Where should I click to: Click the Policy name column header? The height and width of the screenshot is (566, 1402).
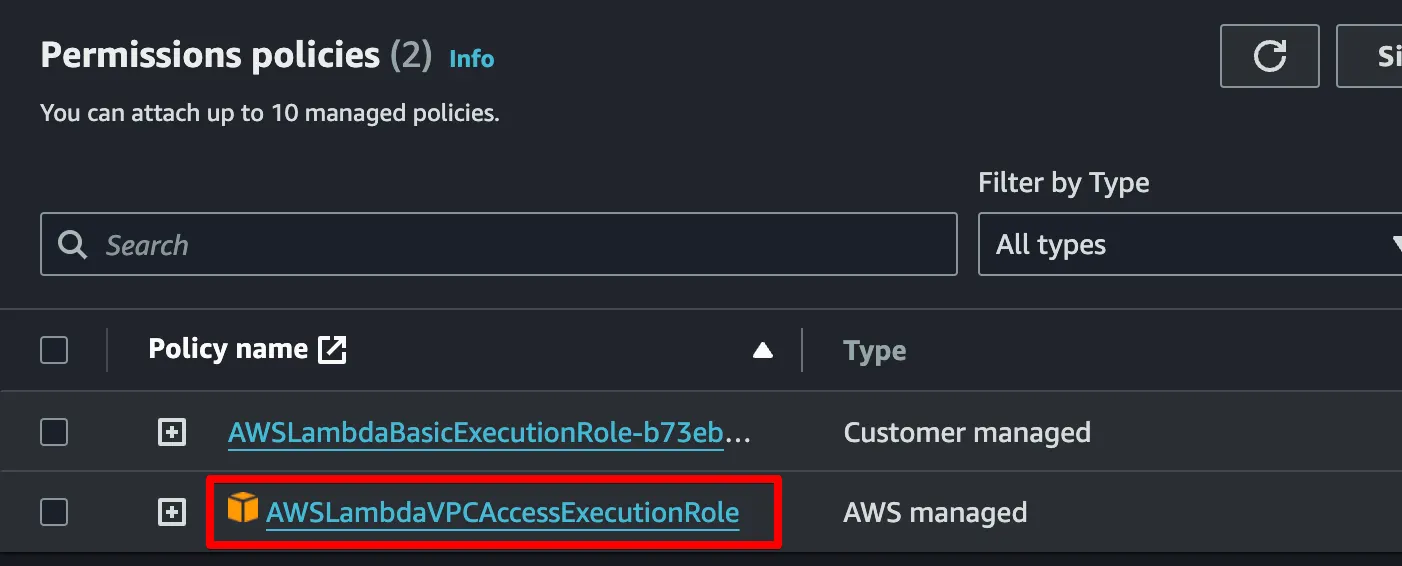228,349
